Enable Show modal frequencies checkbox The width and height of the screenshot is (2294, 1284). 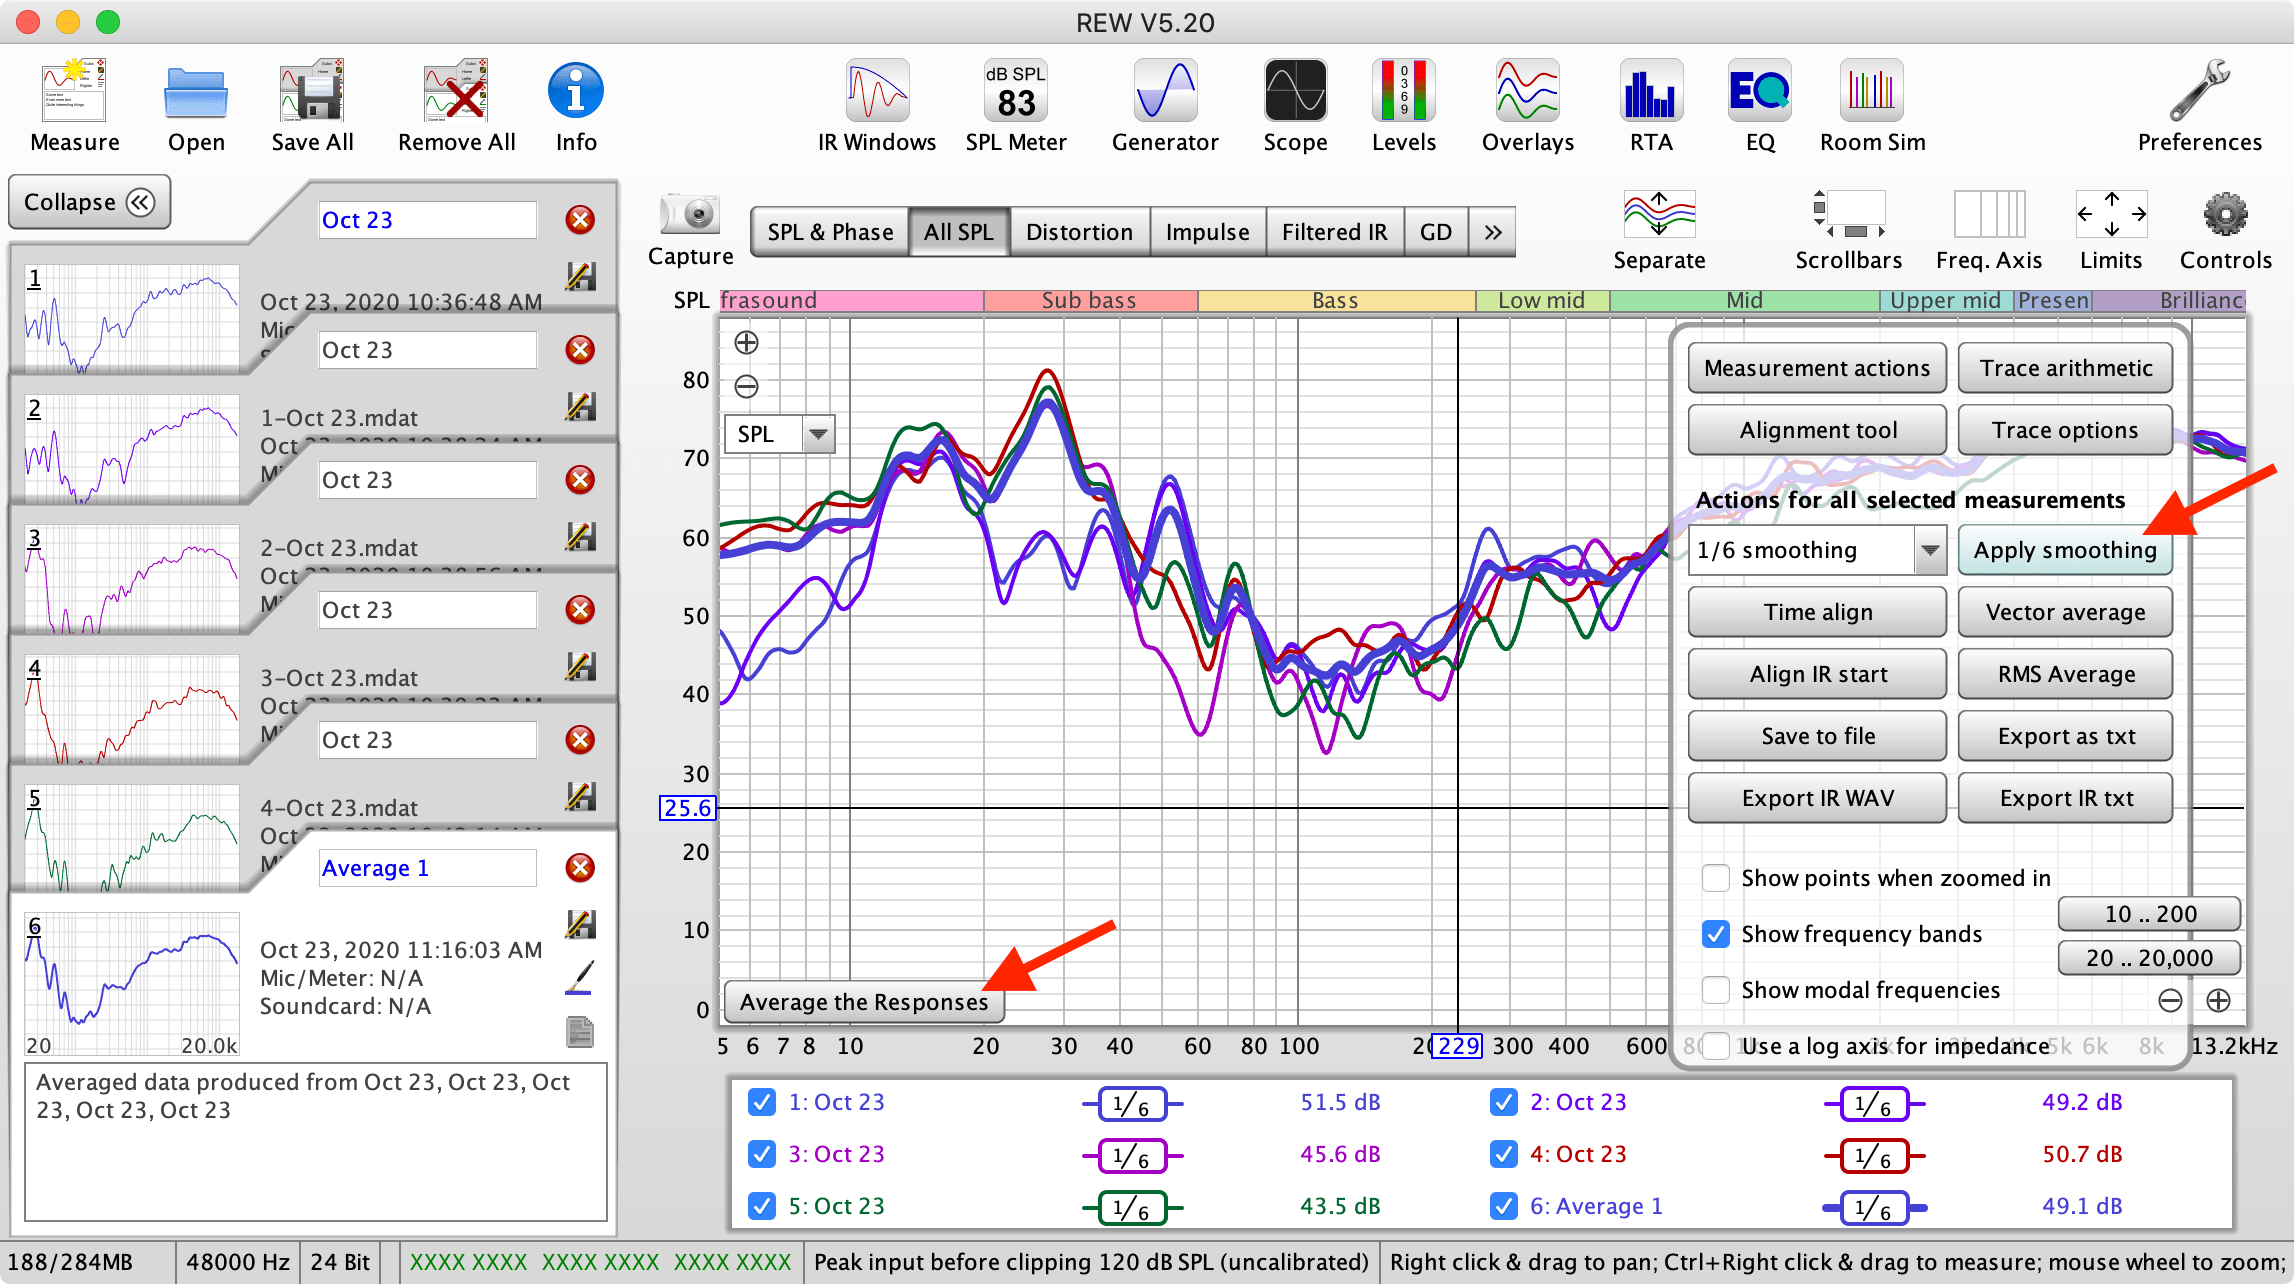pyautogui.click(x=1716, y=990)
